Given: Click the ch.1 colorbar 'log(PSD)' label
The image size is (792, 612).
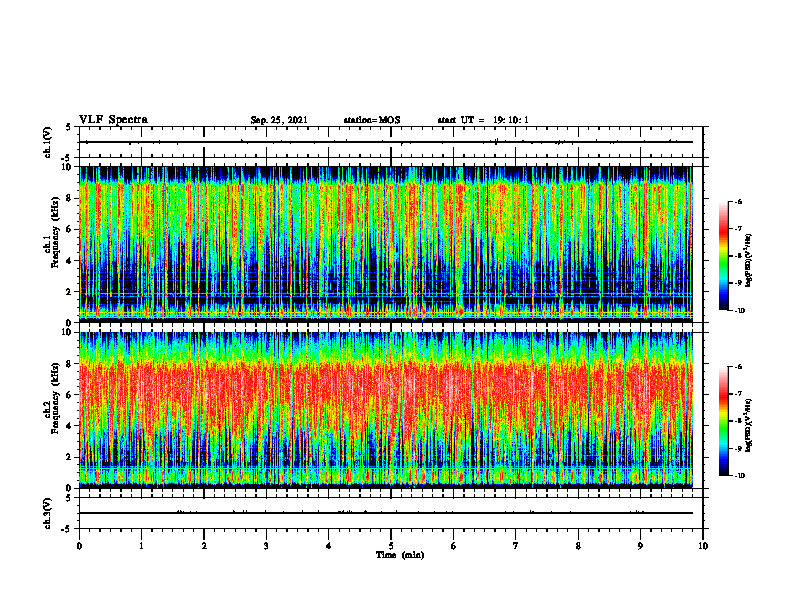Looking at the screenshot, I should point(750,261).
